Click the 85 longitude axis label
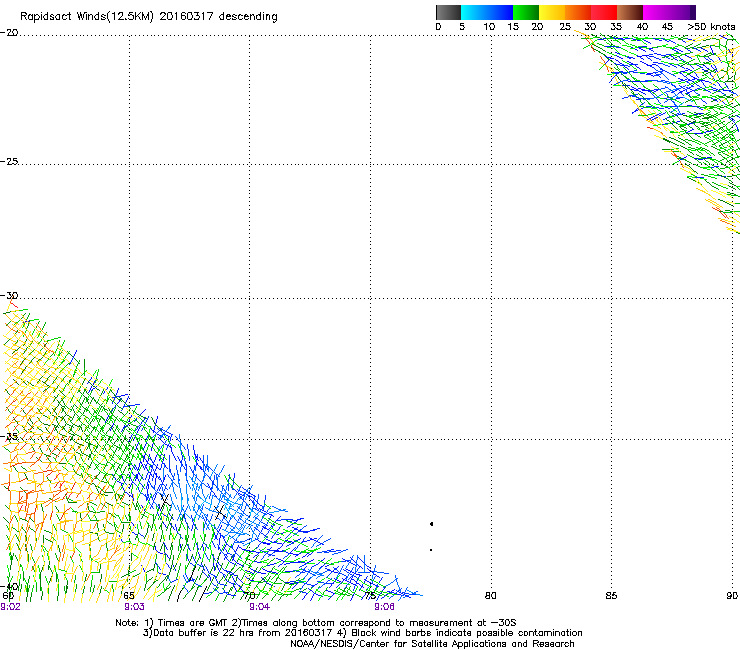Viewport: 740px width, 650px height. (611, 596)
